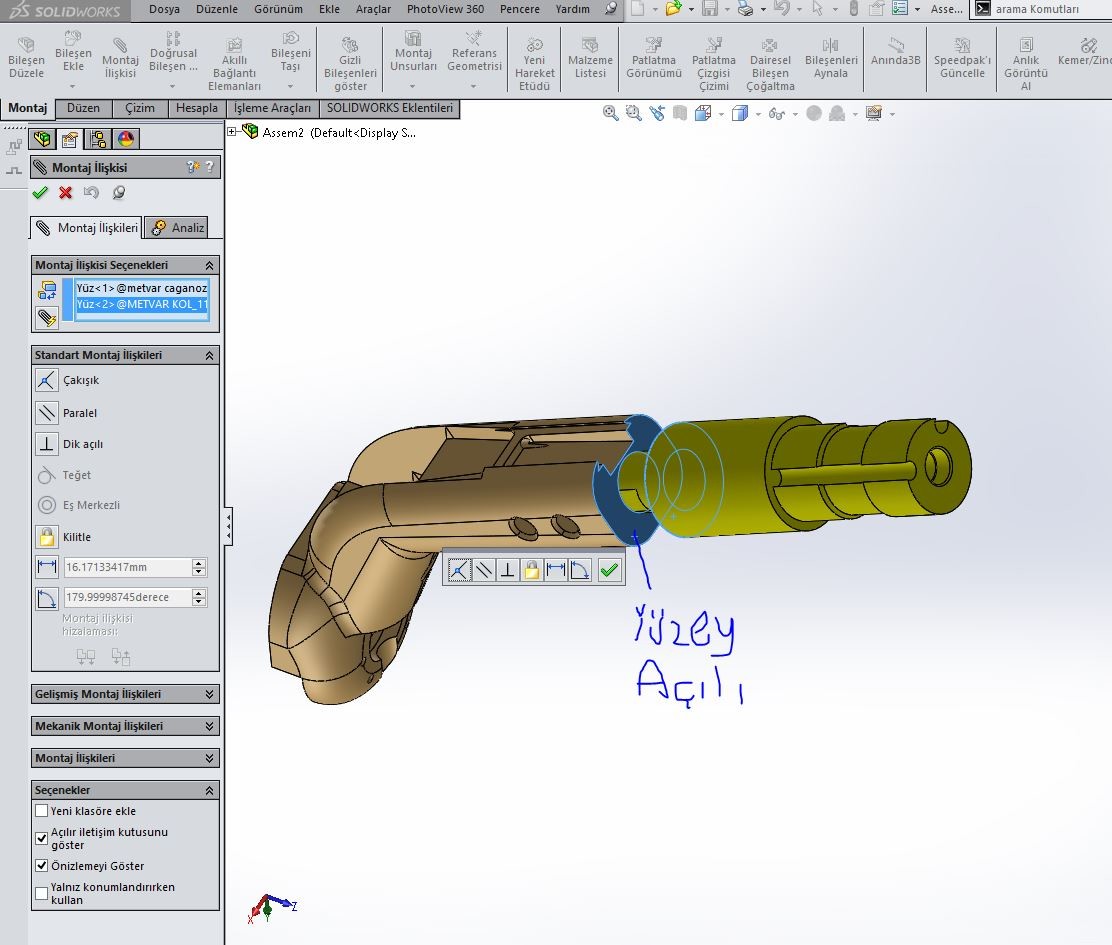The width and height of the screenshot is (1112, 945).
Task: Uncheck Önizlemeyi Göster option
Action: (x=42, y=866)
